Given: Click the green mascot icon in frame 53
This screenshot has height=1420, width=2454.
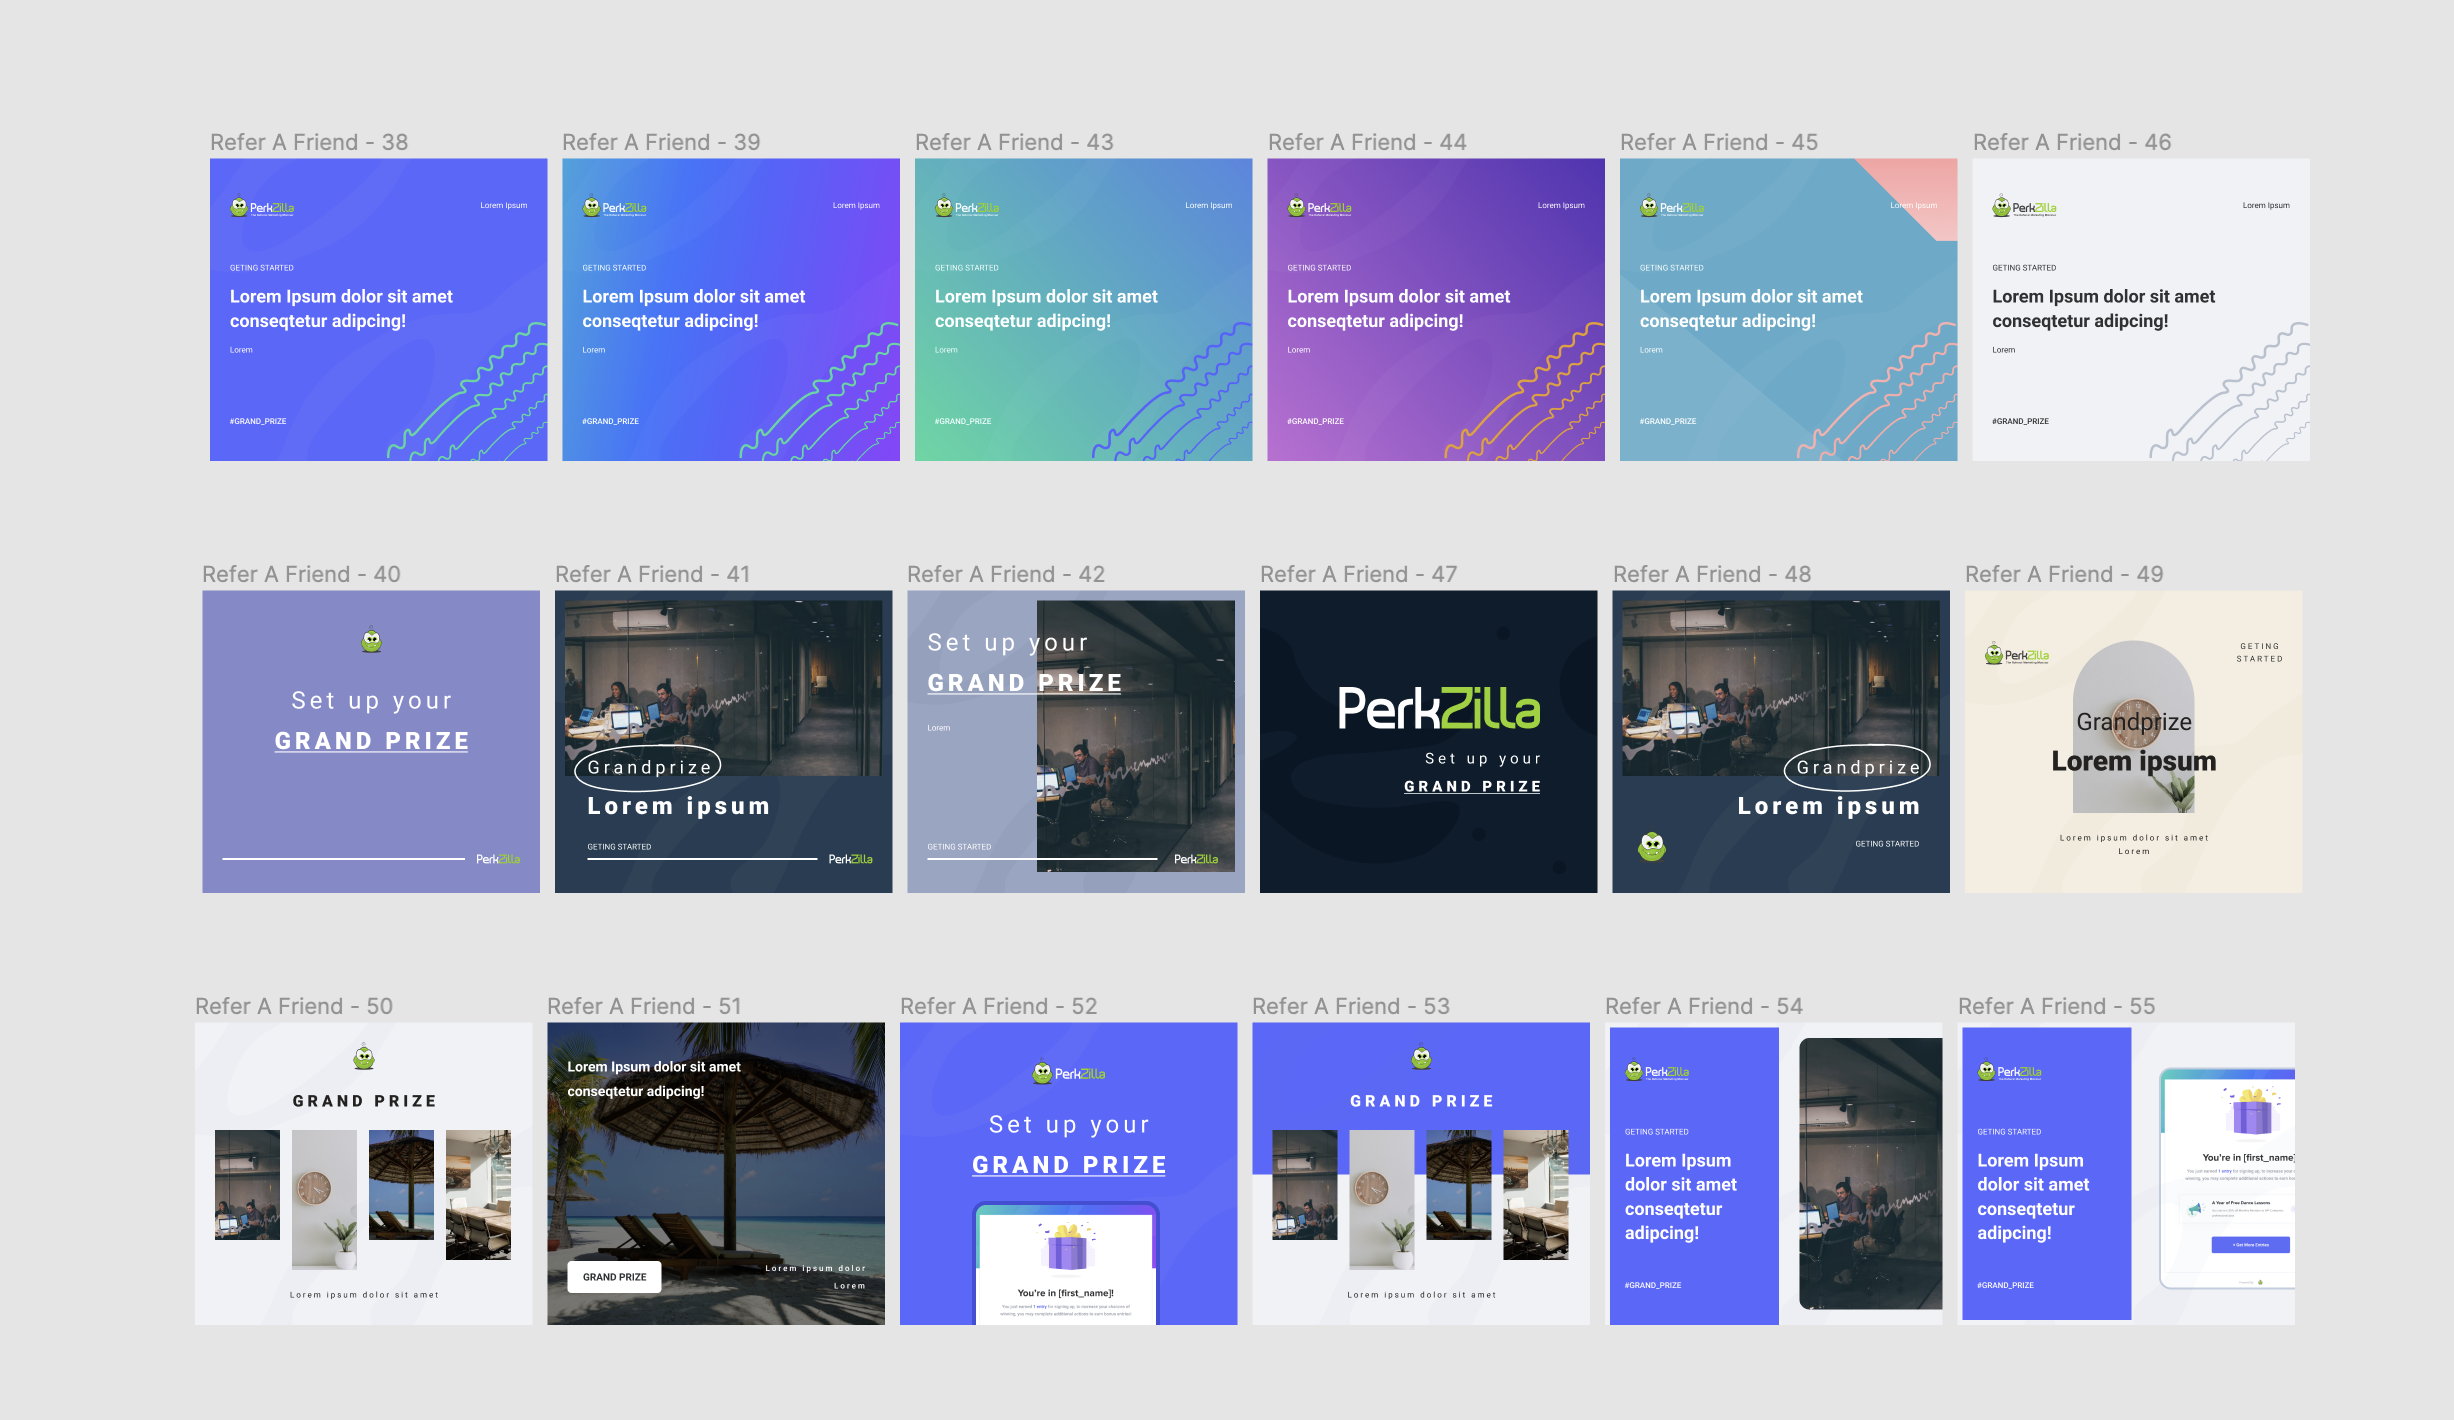Looking at the screenshot, I should [1421, 1057].
